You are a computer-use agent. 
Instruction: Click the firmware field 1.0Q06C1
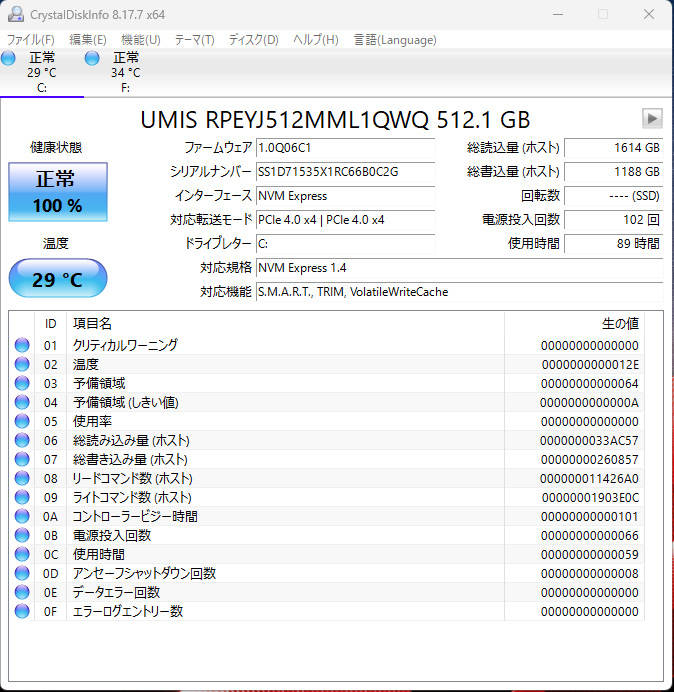(346, 148)
